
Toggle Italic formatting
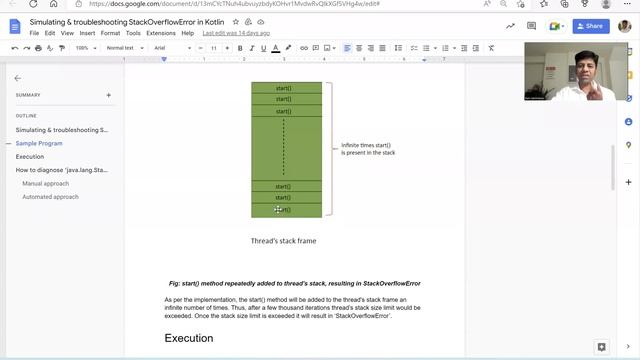[252, 48]
